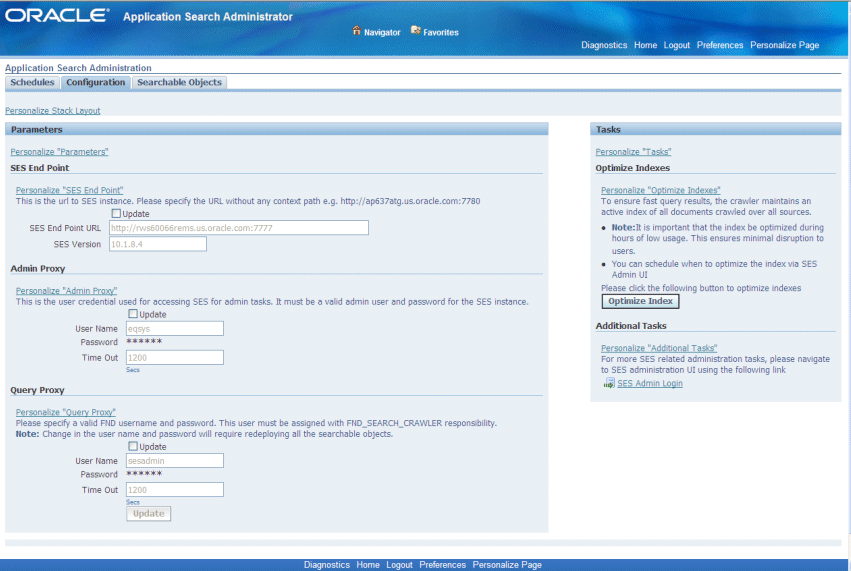Click the "Admin Proxy" section heading
Screen dimensions: 851x571
coord(37,269)
